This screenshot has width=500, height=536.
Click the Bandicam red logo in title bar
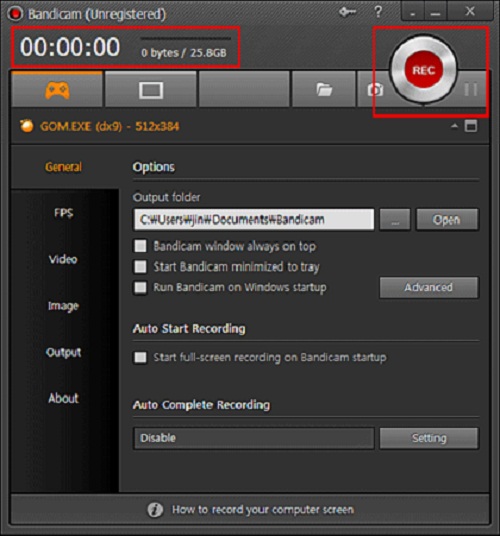click(x=15, y=14)
